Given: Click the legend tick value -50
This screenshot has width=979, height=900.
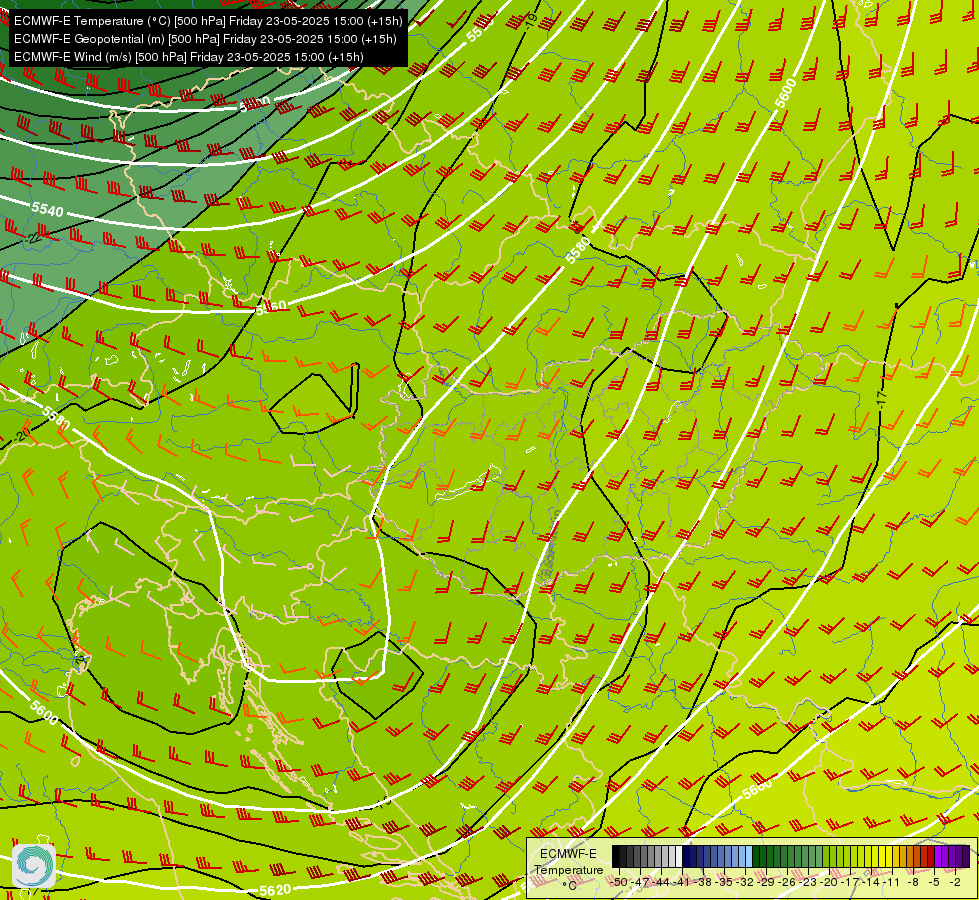Looking at the screenshot, I should 619,882.
